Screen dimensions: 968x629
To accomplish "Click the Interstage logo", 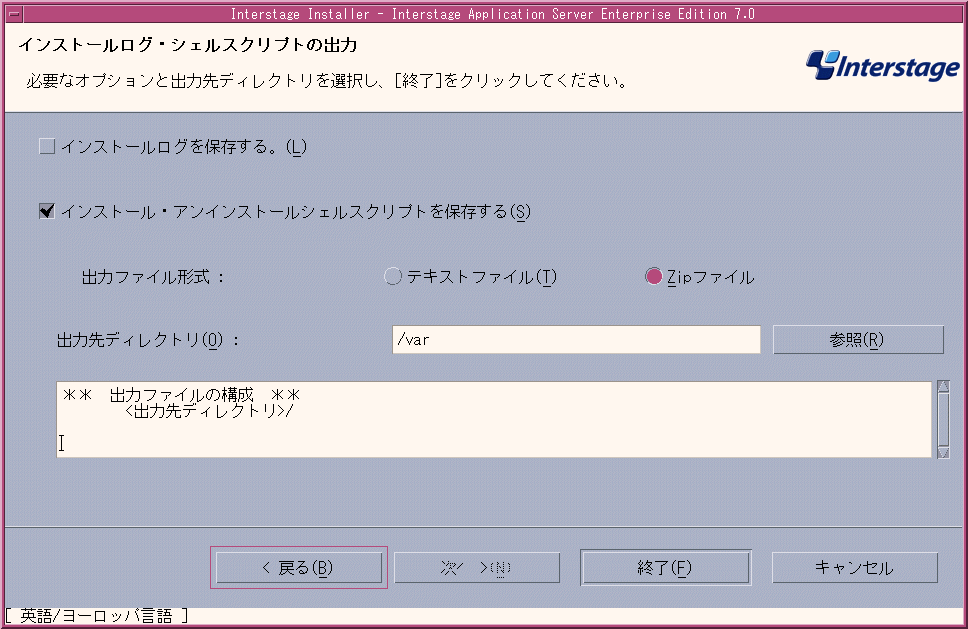I will [x=883, y=65].
